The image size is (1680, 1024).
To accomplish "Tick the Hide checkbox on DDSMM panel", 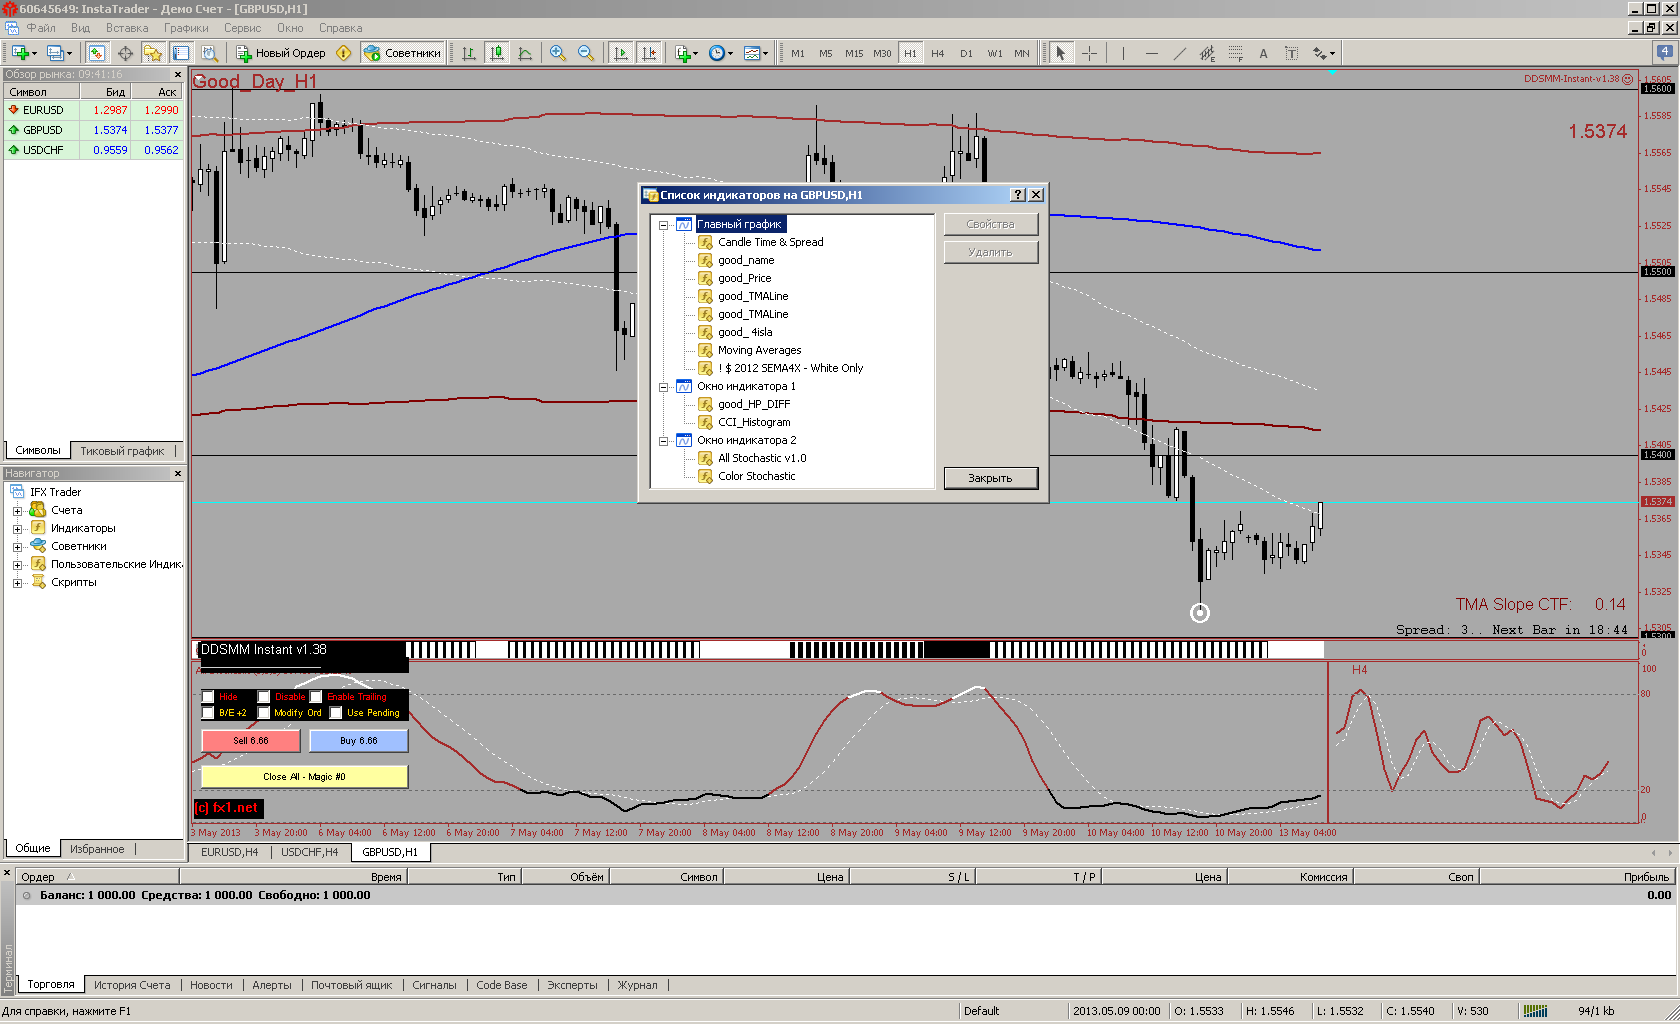I will 208,697.
